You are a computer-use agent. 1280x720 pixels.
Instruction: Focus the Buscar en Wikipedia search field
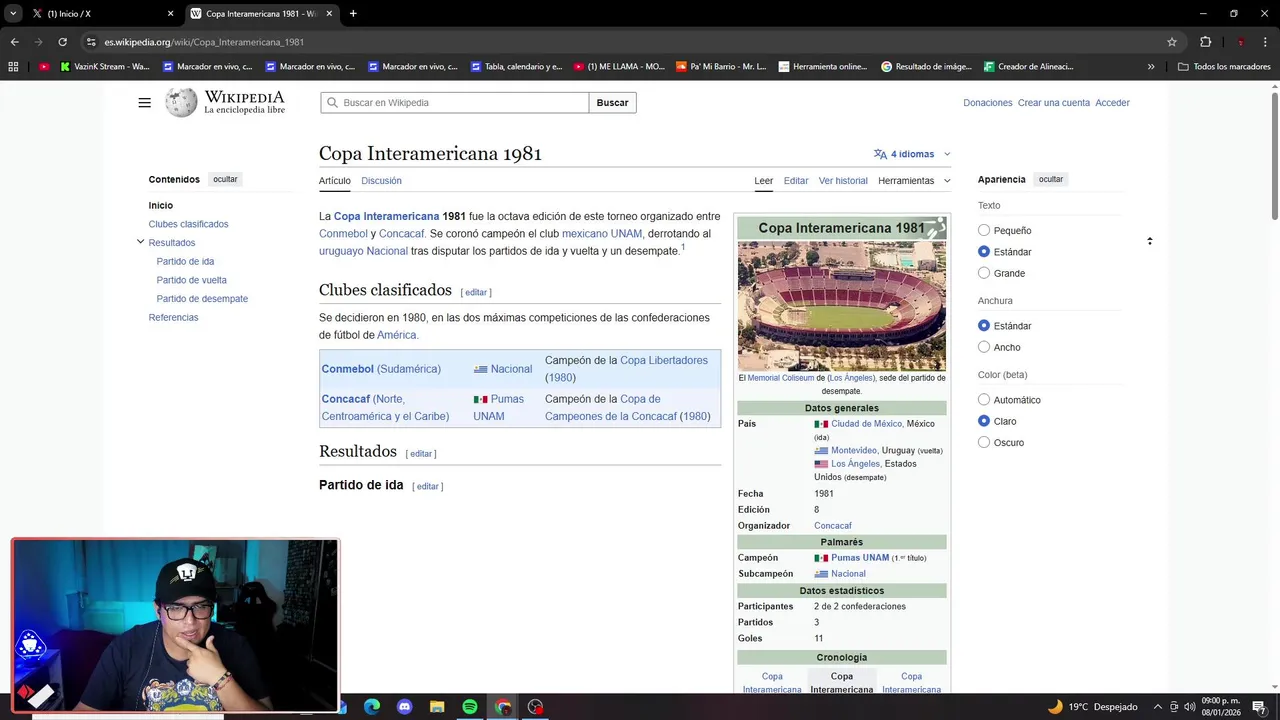(x=455, y=103)
